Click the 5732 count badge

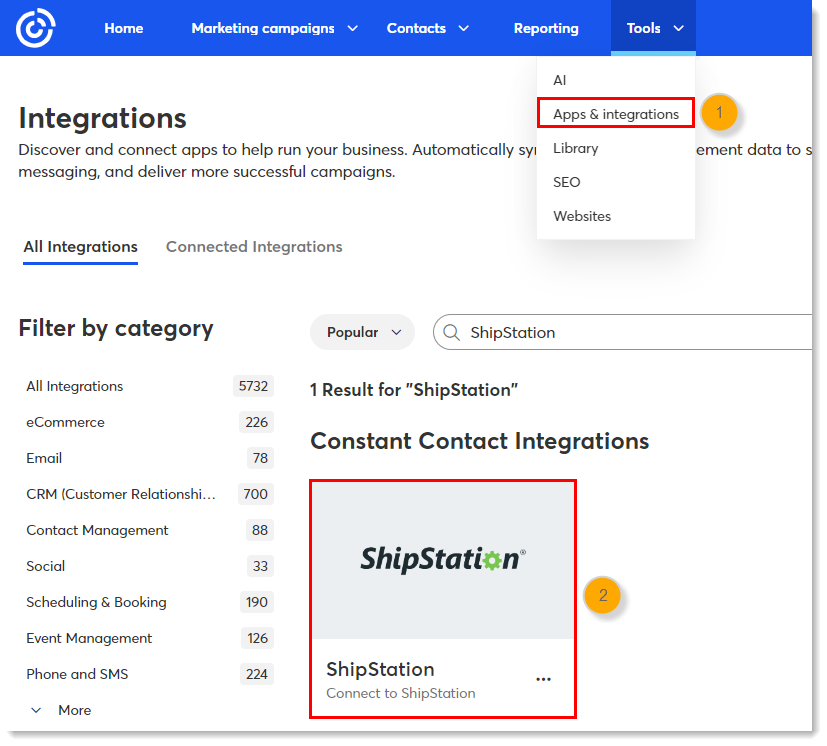pos(253,386)
